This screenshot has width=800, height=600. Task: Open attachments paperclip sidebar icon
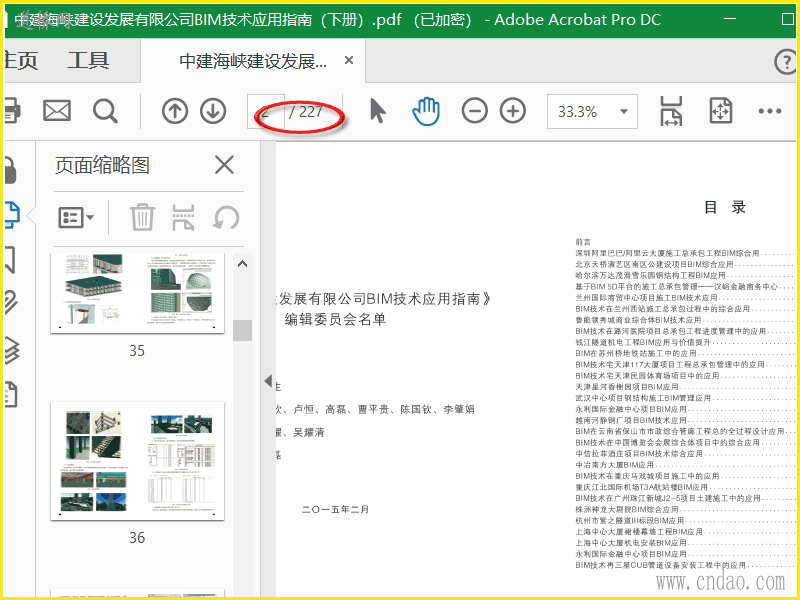pyautogui.click(x=11, y=303)
